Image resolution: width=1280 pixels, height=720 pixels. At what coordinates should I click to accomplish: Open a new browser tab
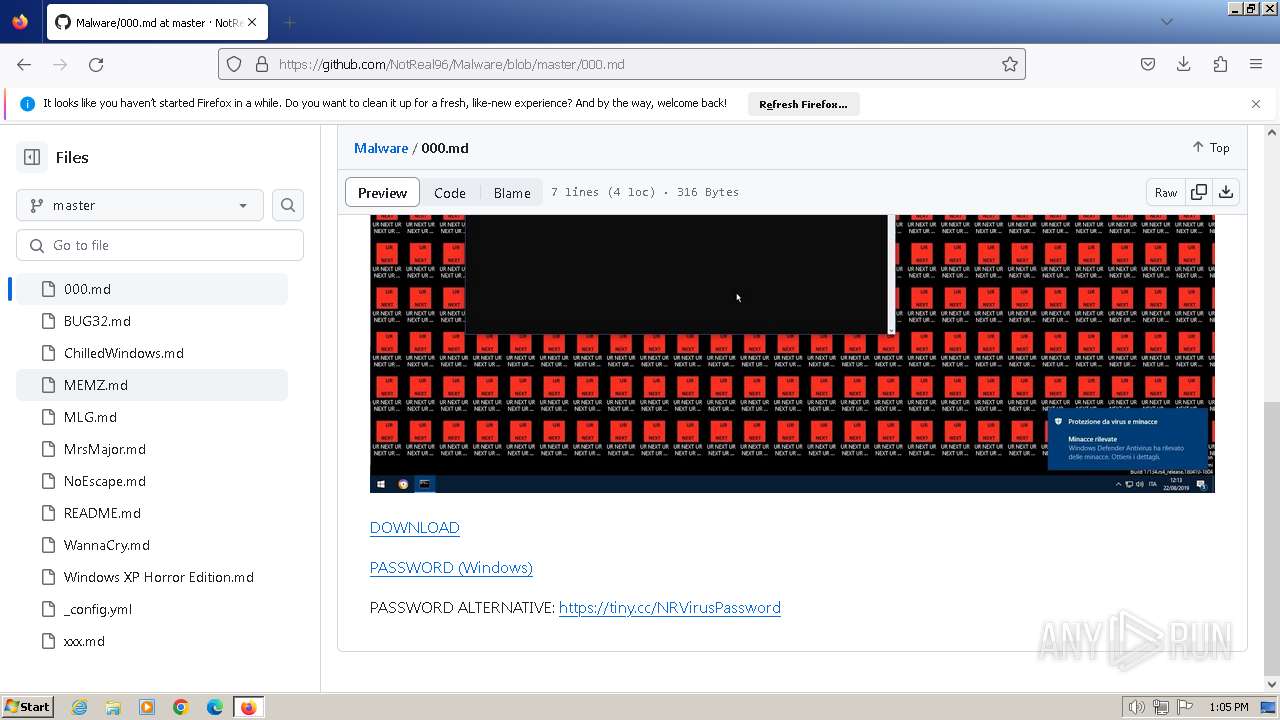click(289, 22)
